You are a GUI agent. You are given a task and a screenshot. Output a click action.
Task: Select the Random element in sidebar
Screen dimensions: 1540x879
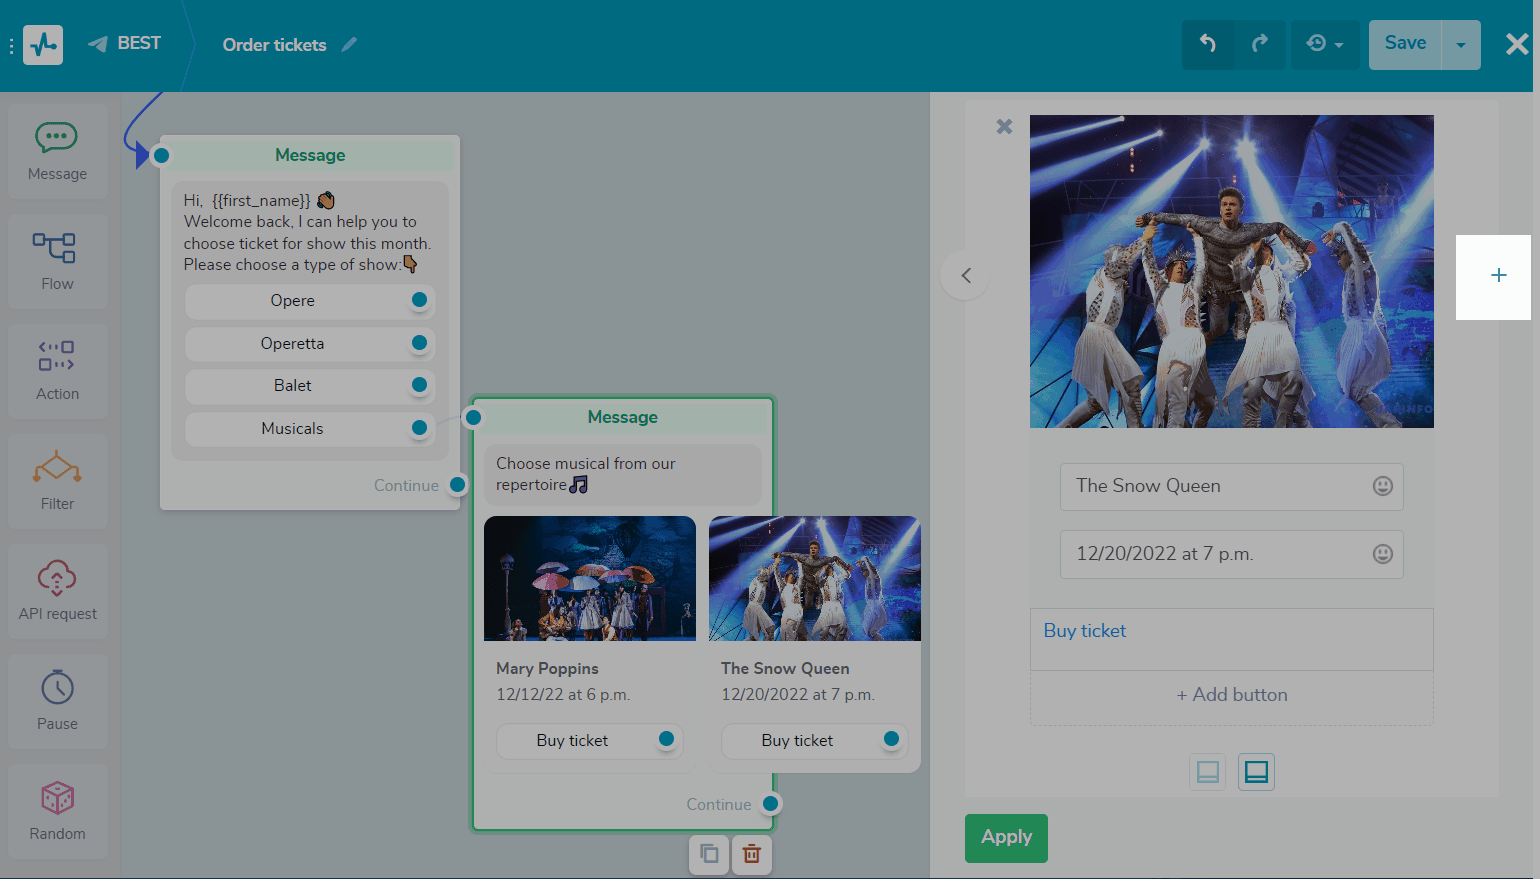pyautogui.click(x=57, y=811)
